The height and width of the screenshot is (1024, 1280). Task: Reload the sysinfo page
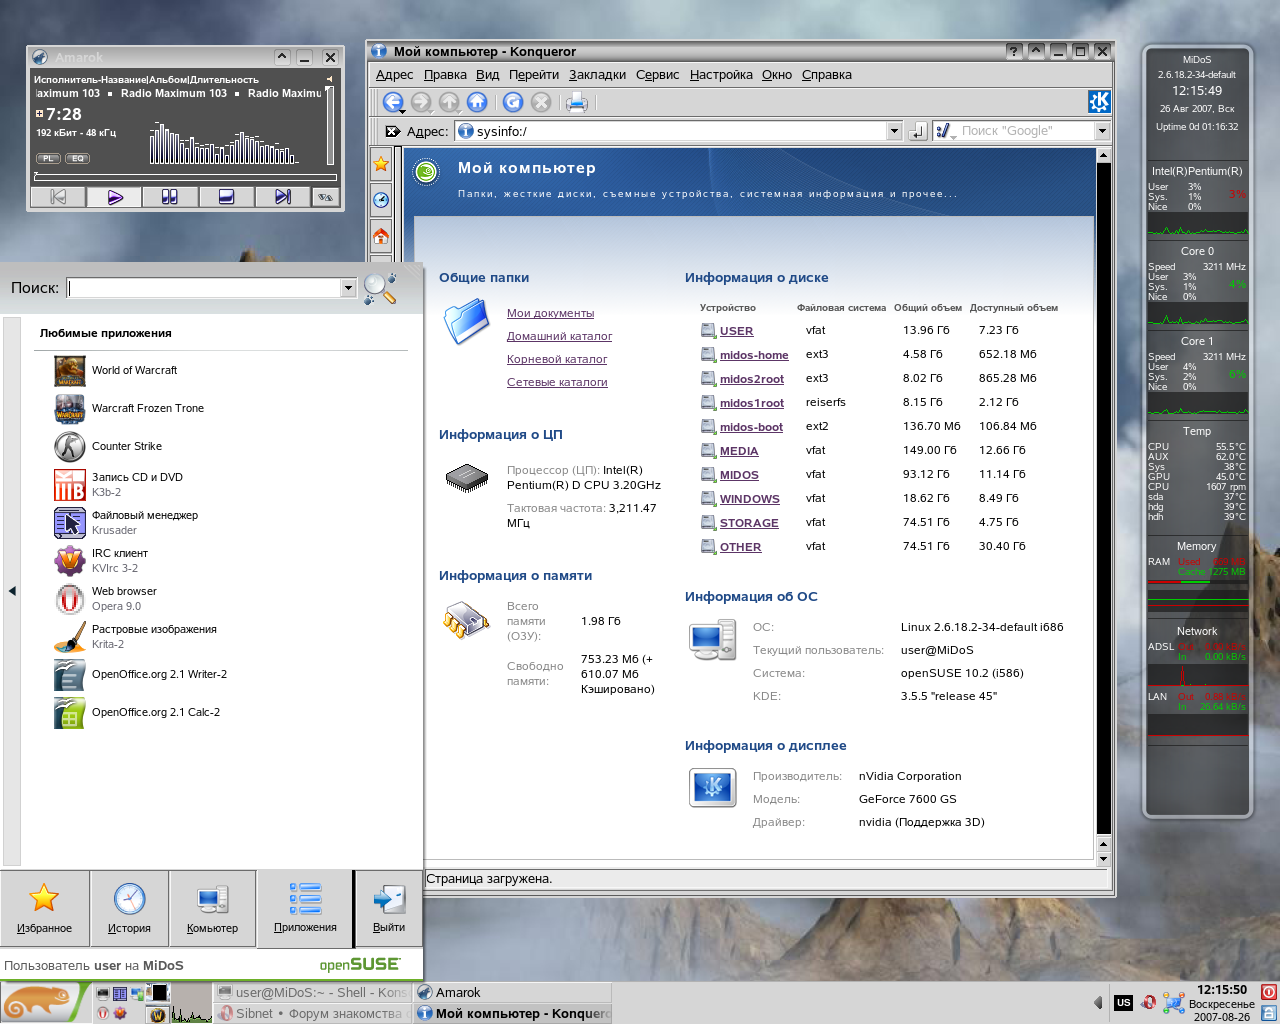click(x=513, y=102)
